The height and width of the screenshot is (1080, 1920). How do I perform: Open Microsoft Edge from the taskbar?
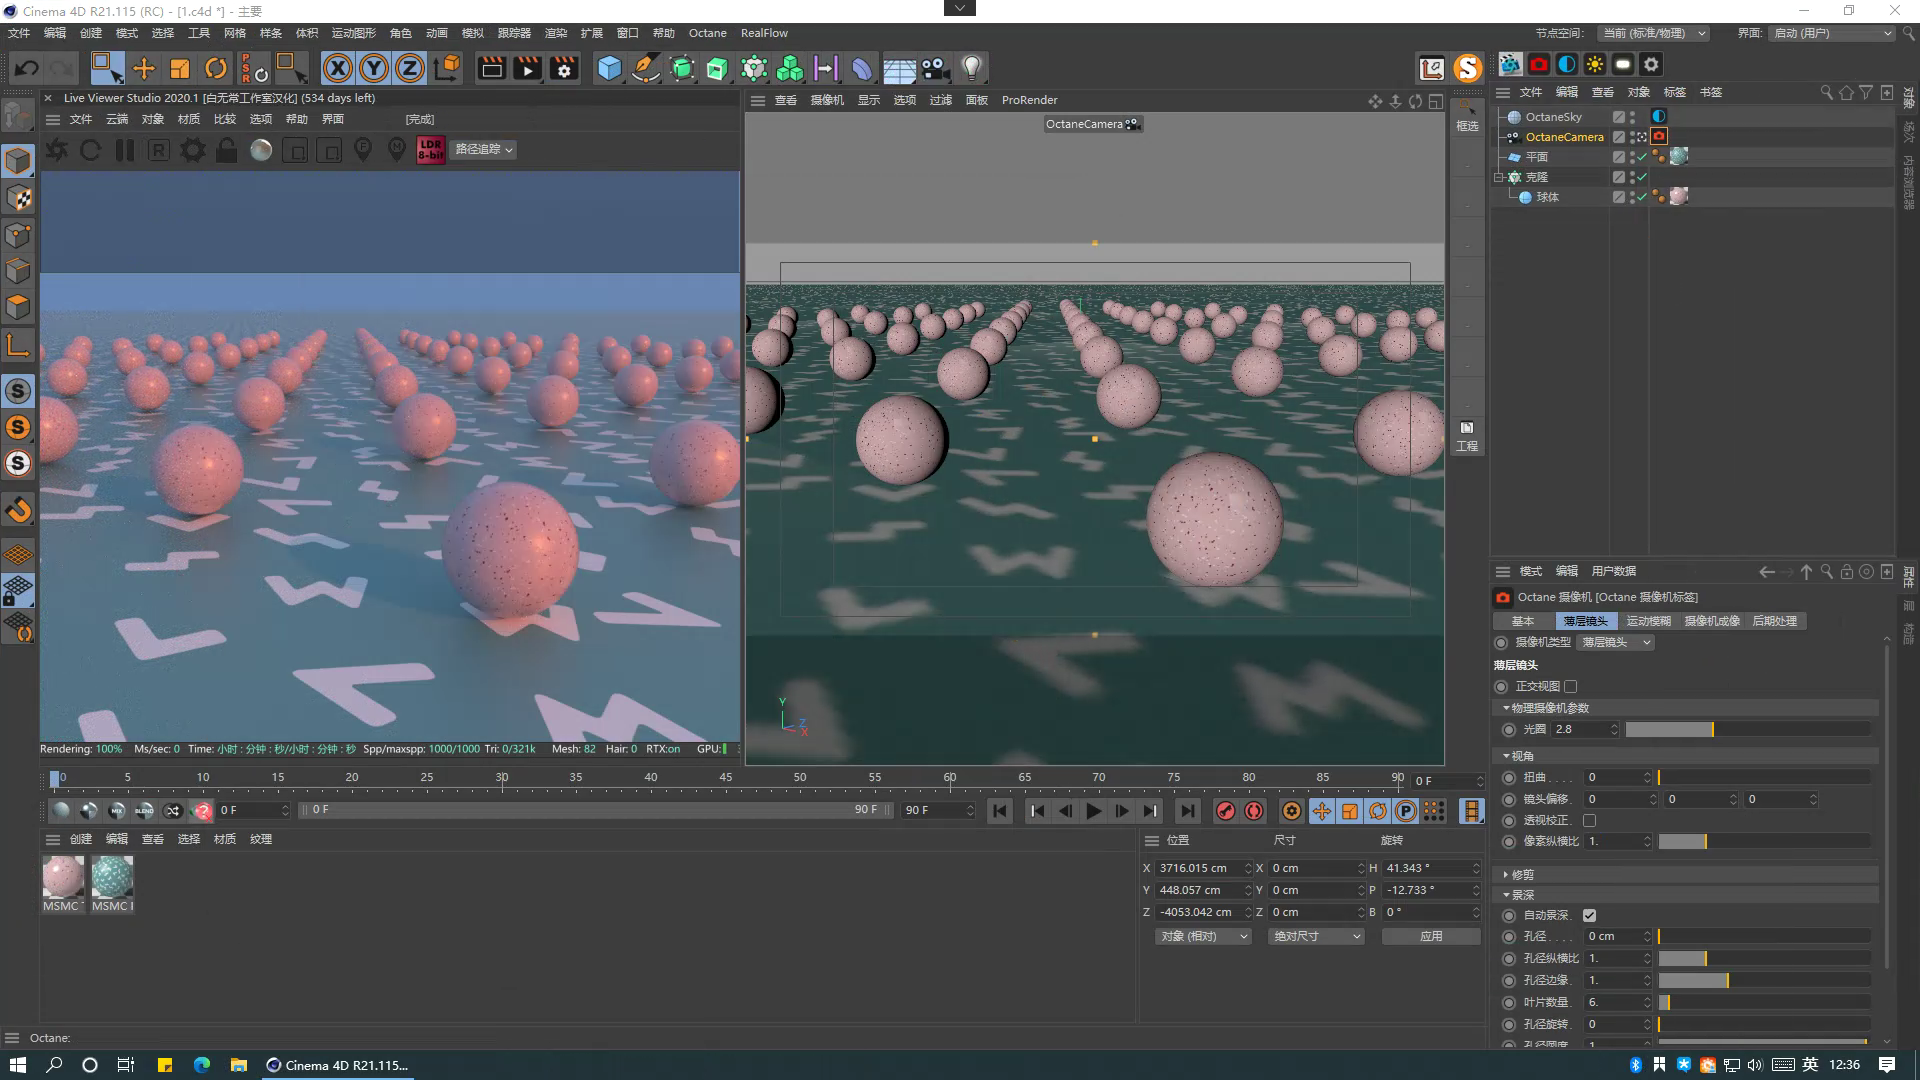click(202, 1065)
